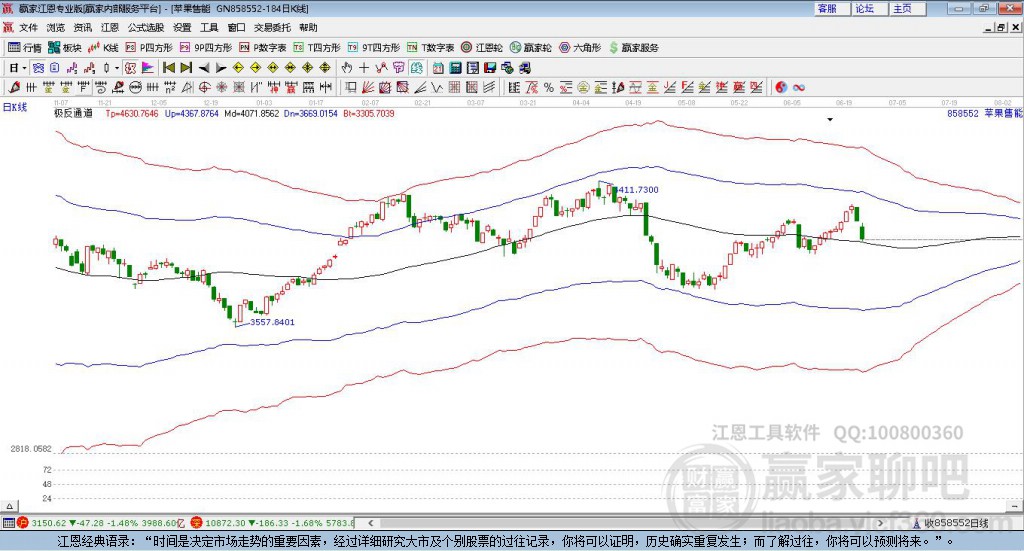1024x551 pixels.
Task: Open the 设置 menu
Action: point(182,27)
